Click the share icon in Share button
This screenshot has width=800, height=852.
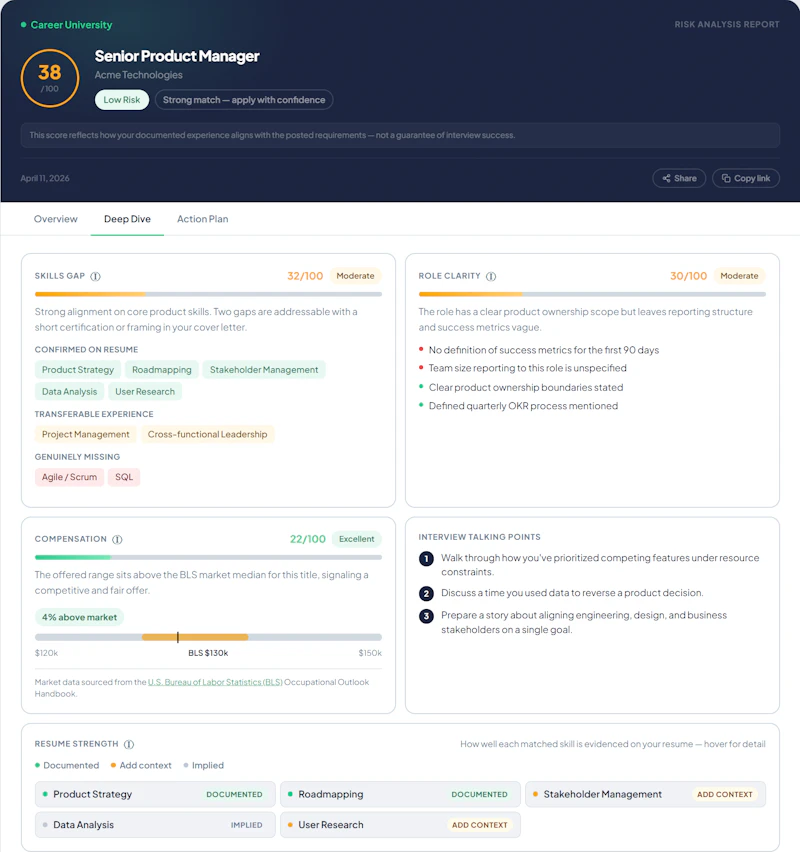(666, 178)
